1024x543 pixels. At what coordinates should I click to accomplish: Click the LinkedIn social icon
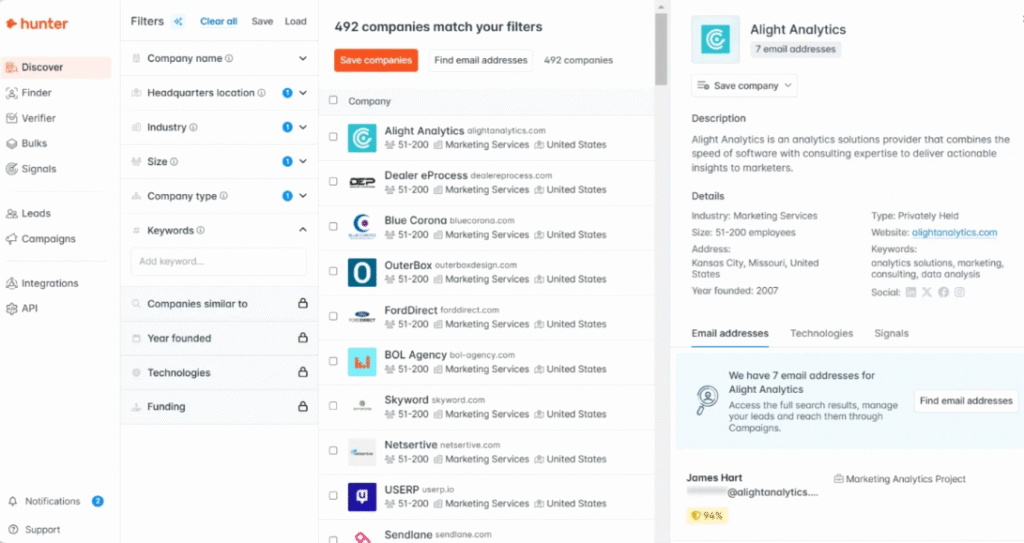tap(911, 292)
